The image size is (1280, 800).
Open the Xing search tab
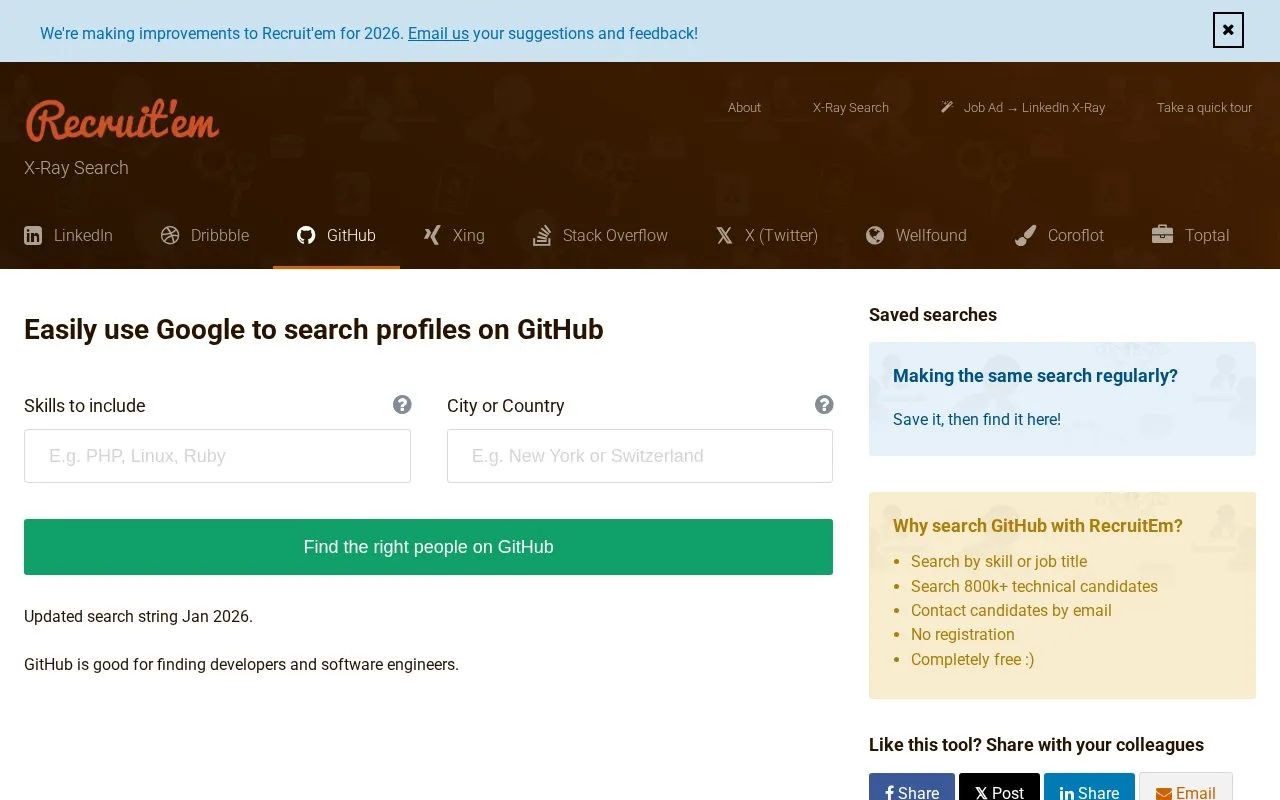(454, 236)
